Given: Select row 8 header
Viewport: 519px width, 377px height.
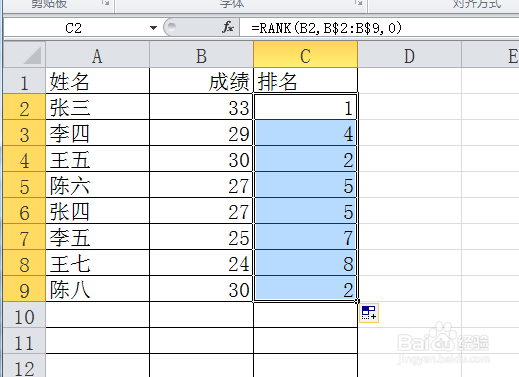Looking at the screenshot, I should coord(24,263).
